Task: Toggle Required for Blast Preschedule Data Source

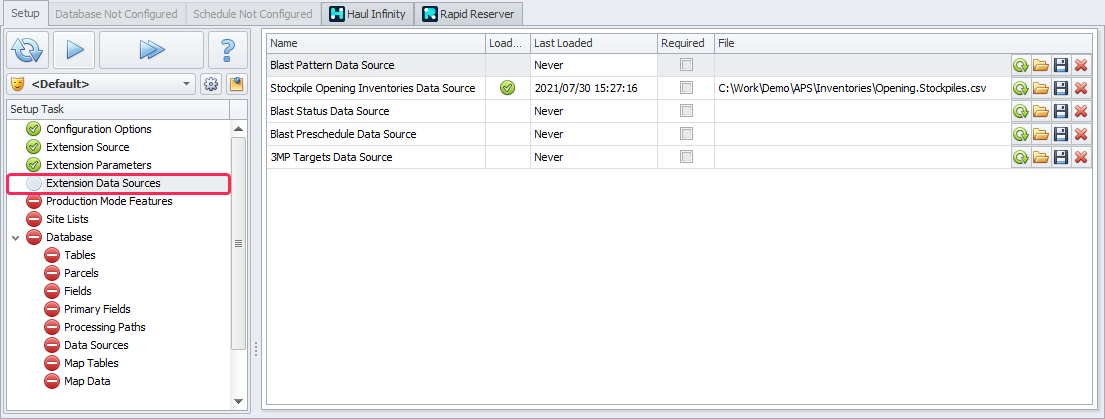Action: pos(686,134)
